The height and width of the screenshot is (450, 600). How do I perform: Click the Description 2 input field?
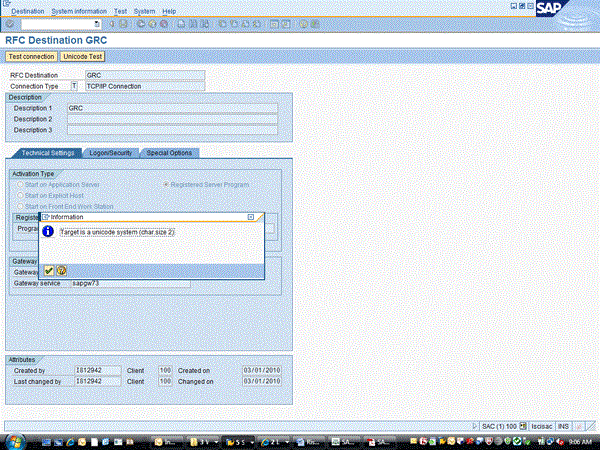(172, 119)
